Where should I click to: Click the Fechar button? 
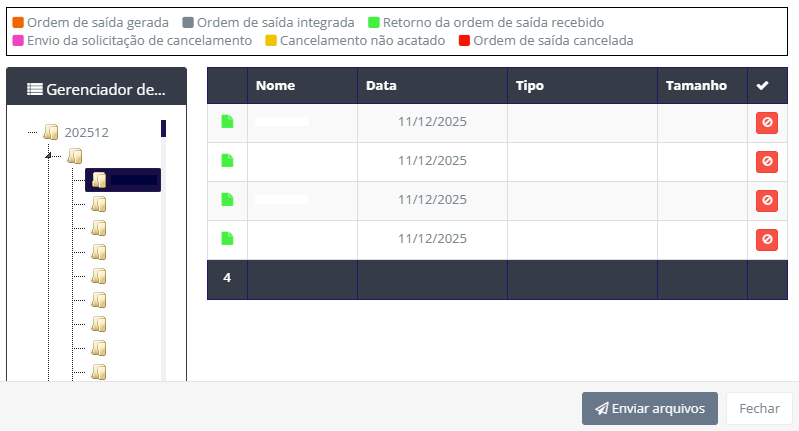(759, 408)
